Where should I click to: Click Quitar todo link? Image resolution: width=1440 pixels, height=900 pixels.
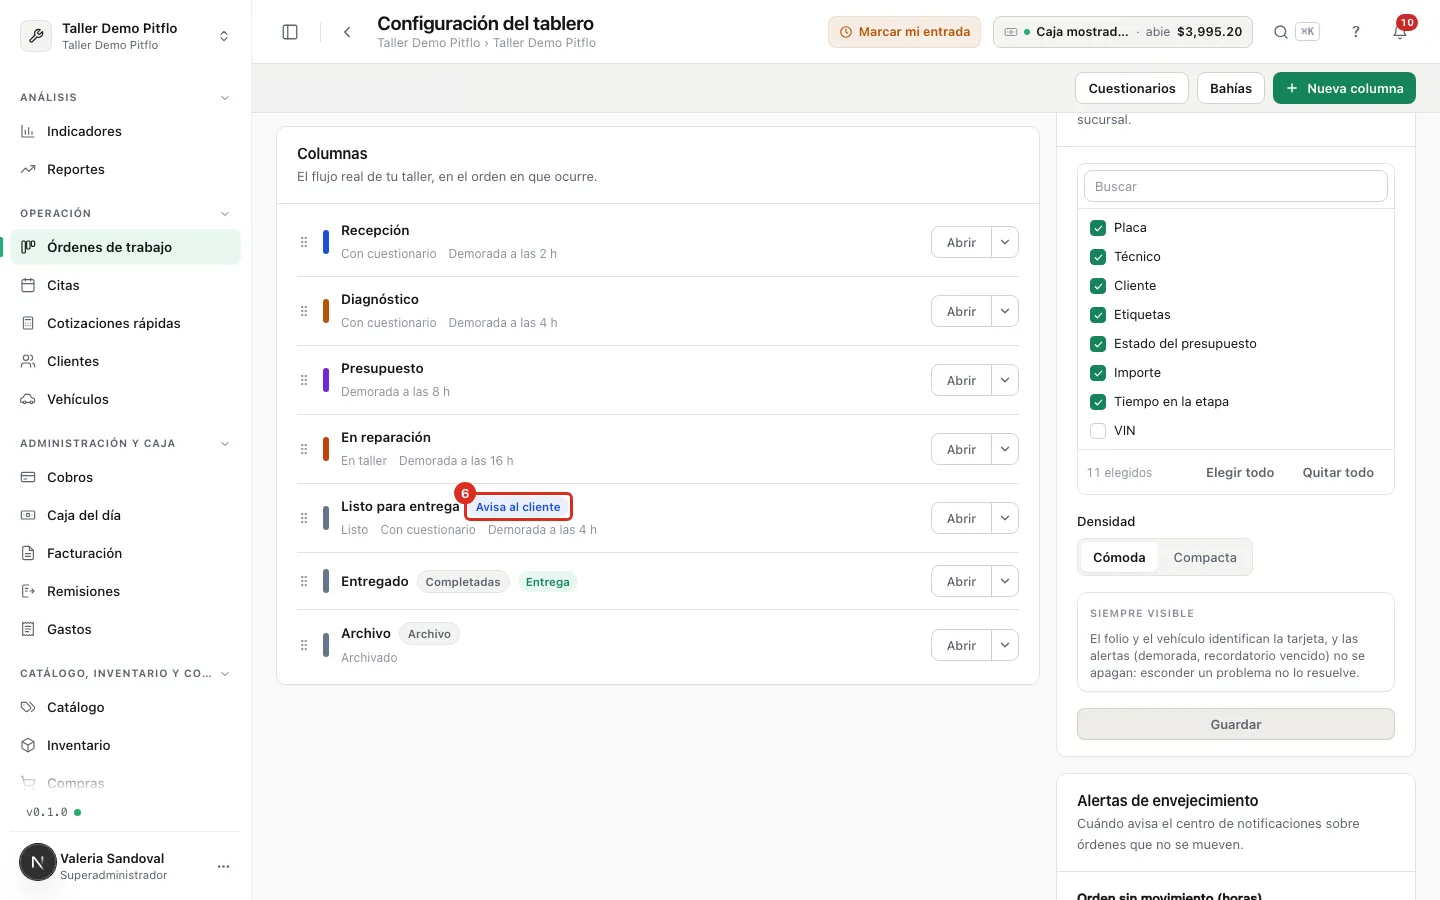click(1338, 472)
